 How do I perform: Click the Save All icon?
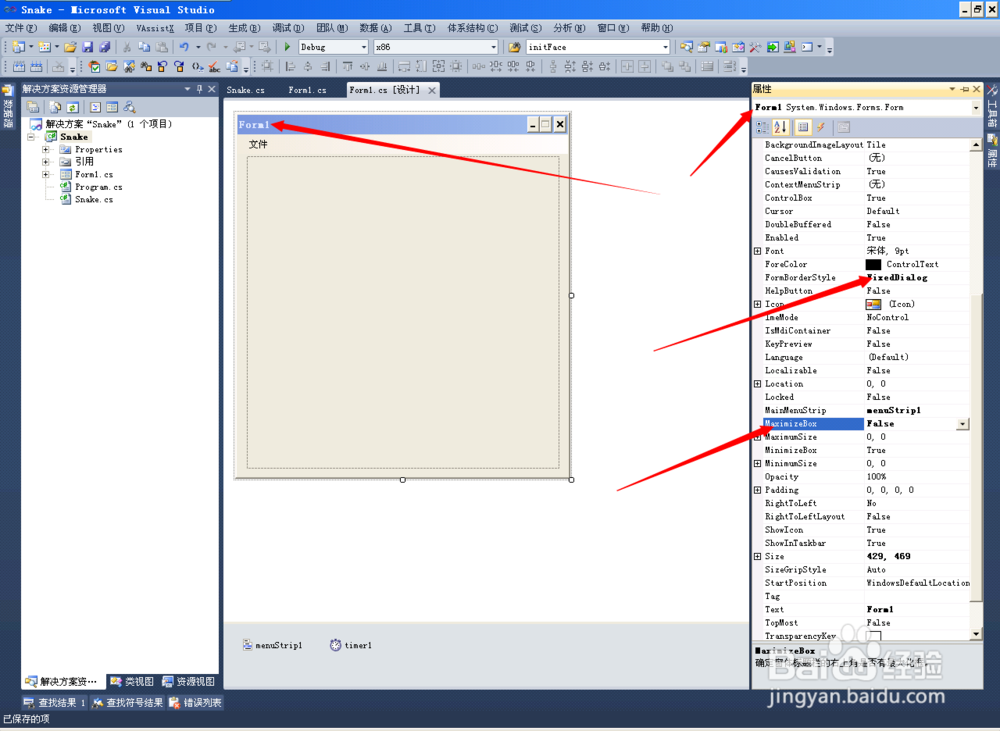105,47
